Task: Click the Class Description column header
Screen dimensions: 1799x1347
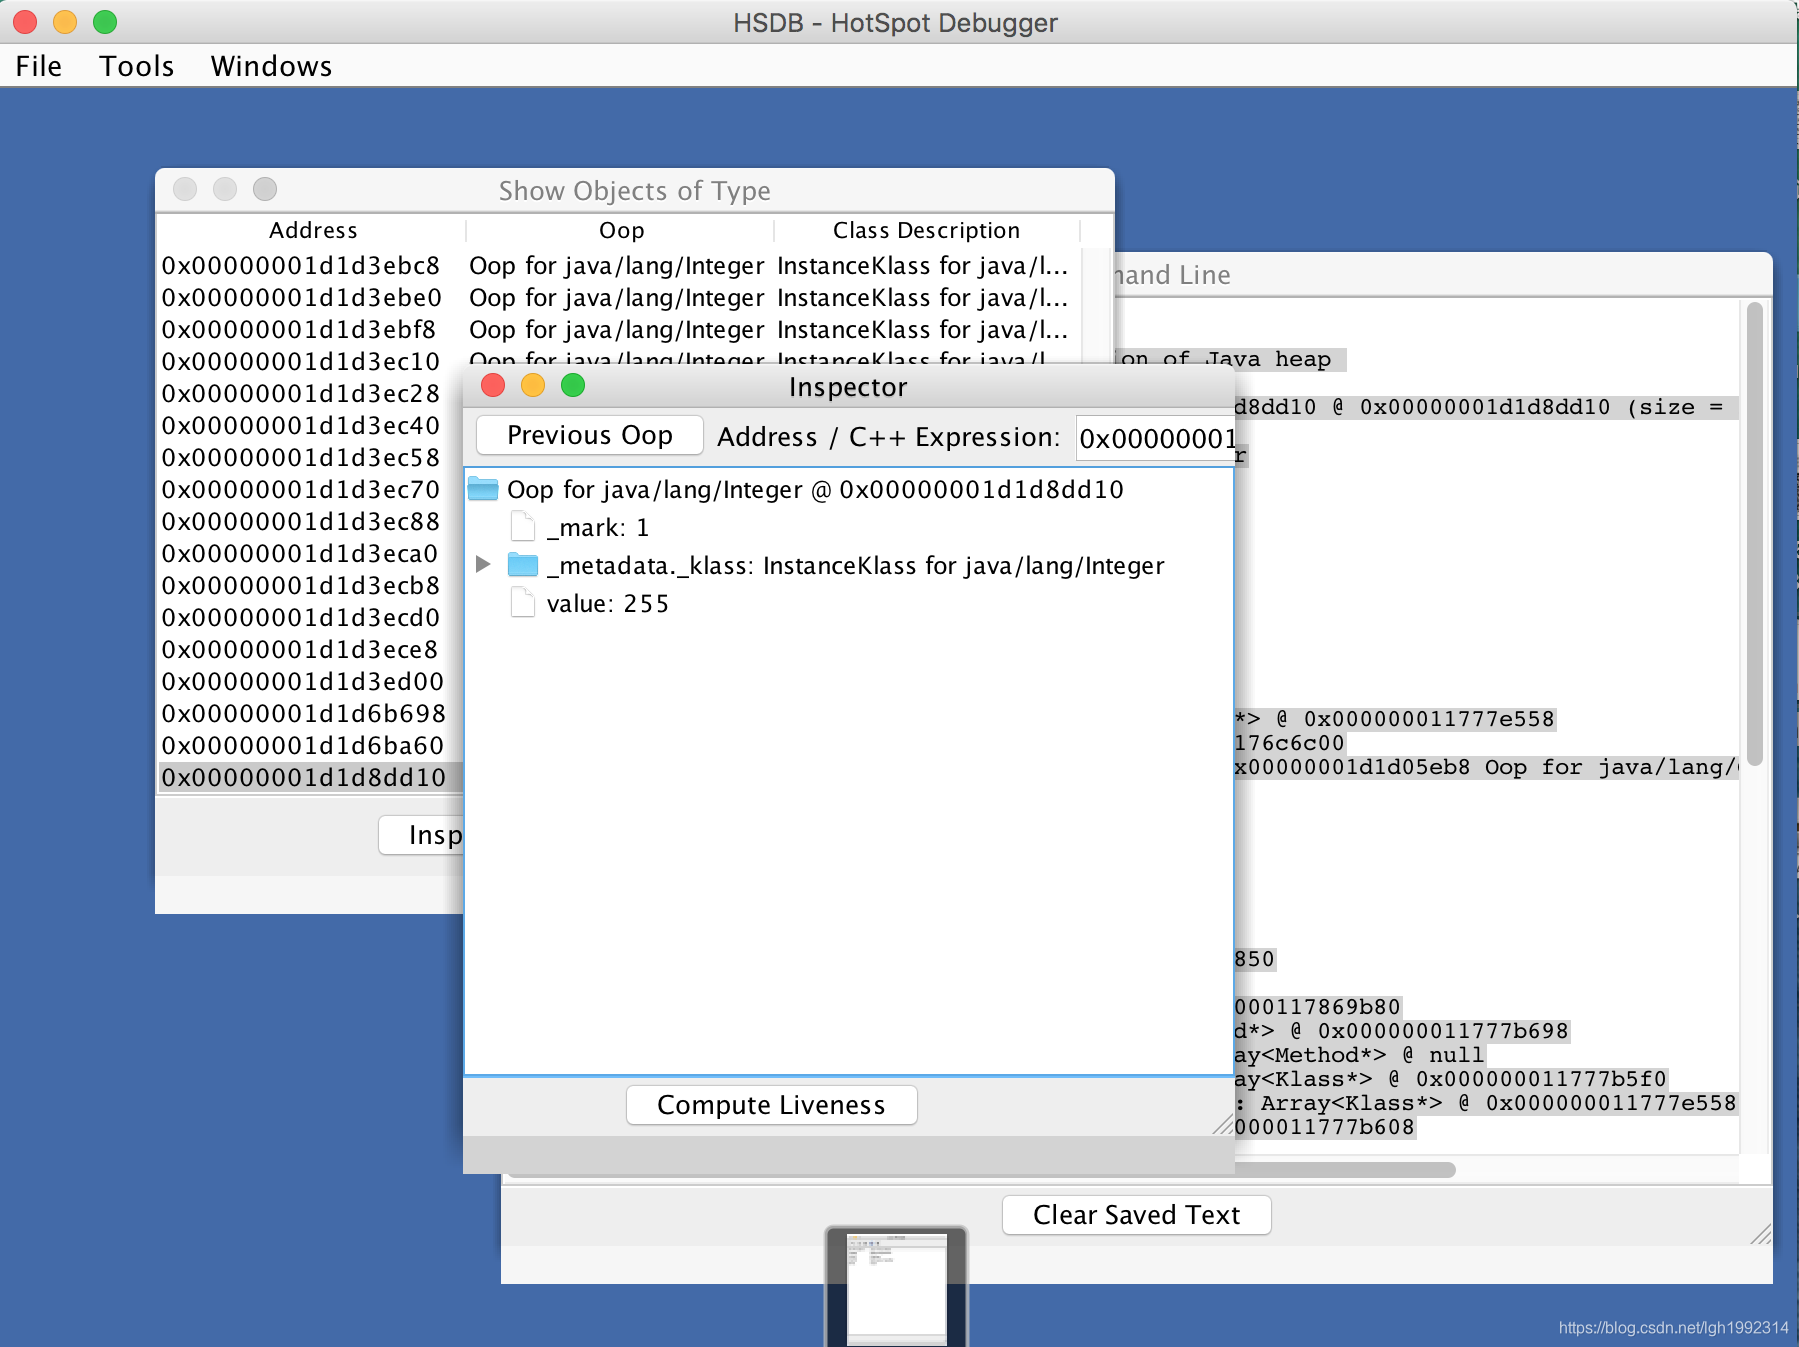Action: click(927, 230)
